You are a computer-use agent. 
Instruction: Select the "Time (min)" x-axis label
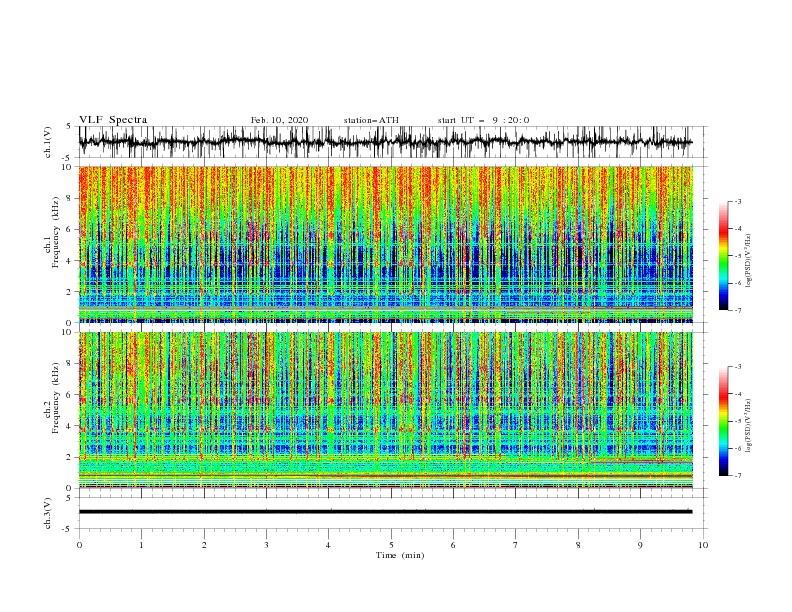tap(400, 555)
